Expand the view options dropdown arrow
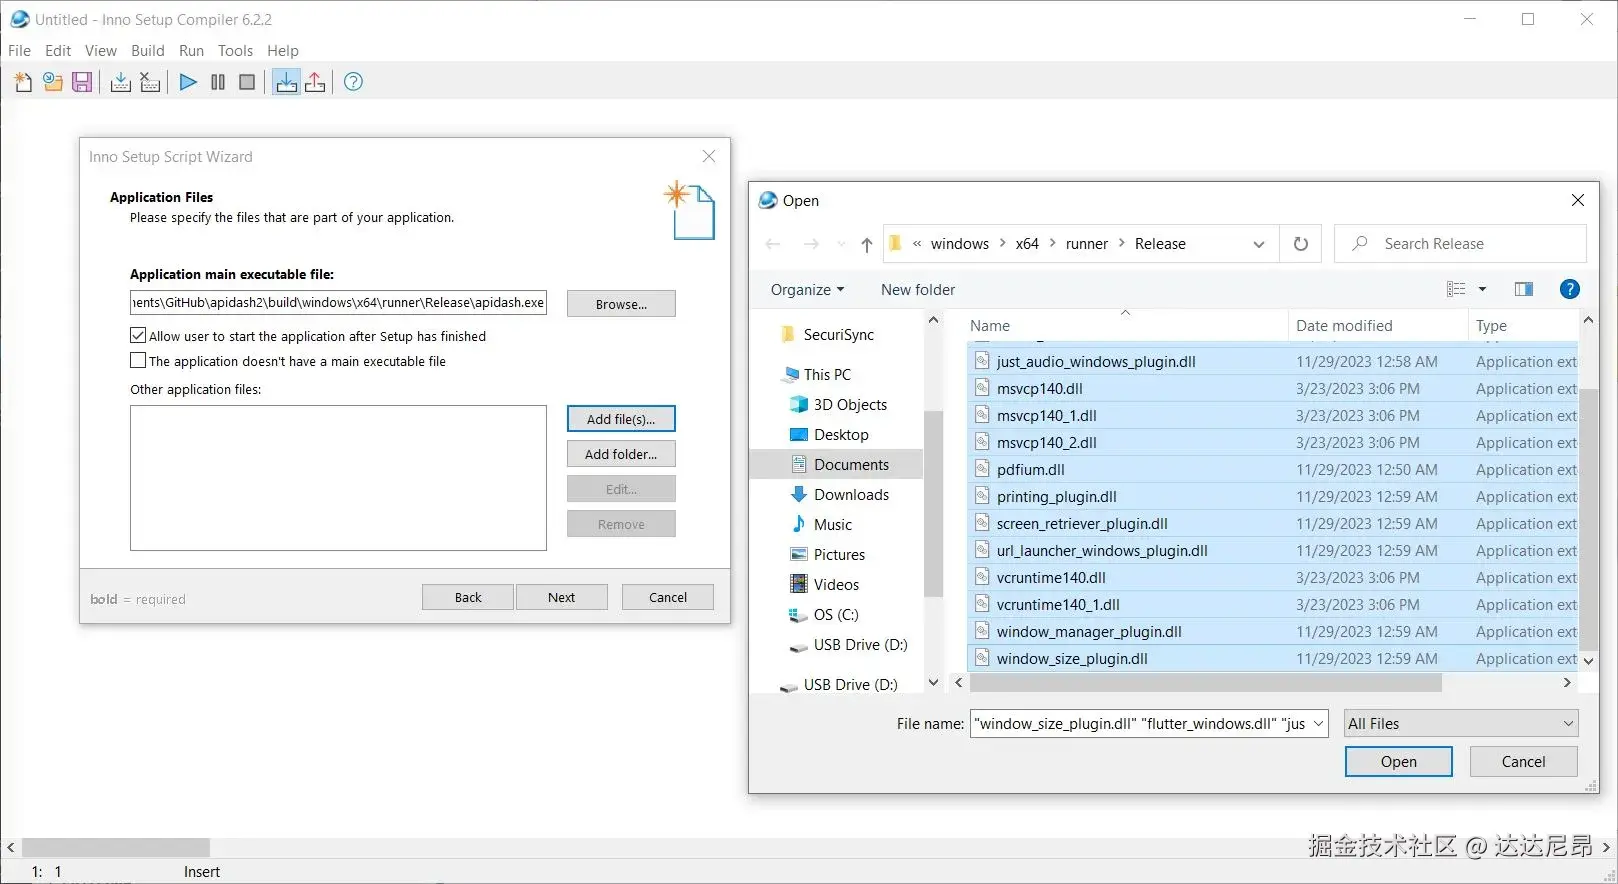 (x=1482, y=289)
